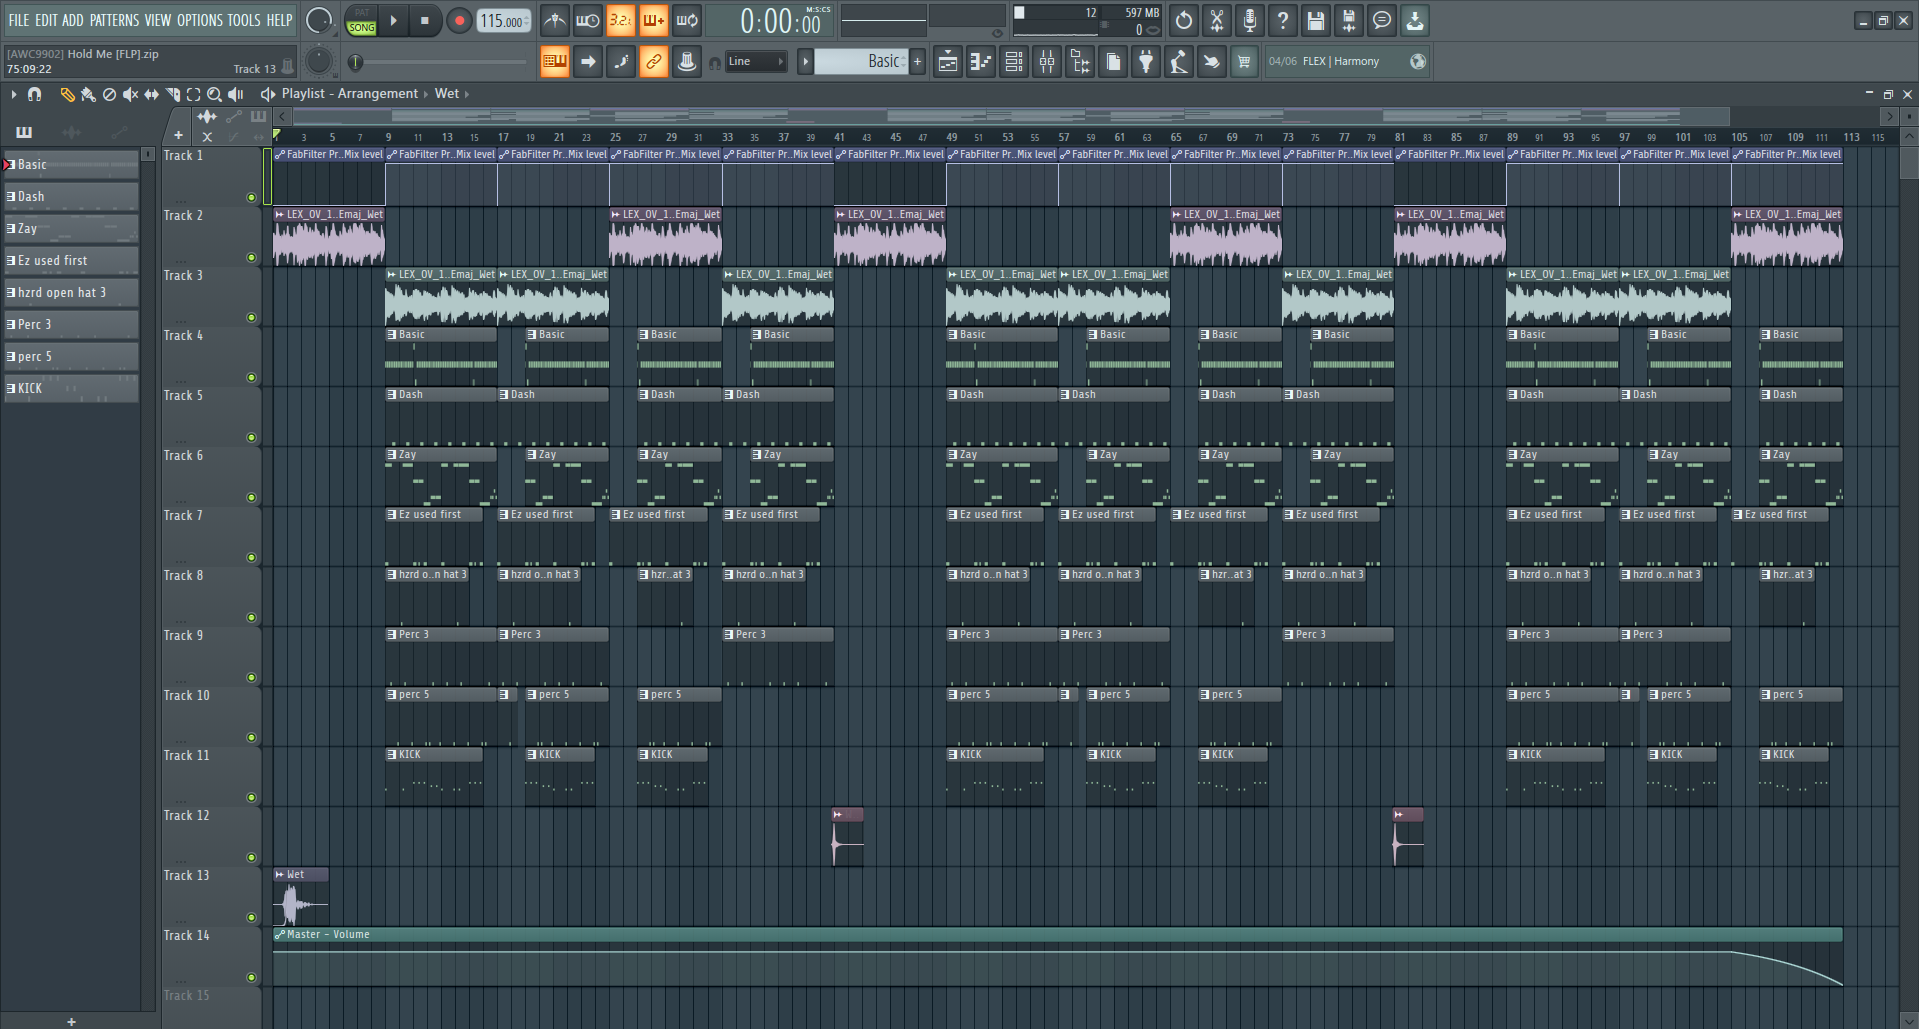This screenshot has width=1919, height=1029.
Task: Save the project with floppy icon
Action: click(1315, 20)
